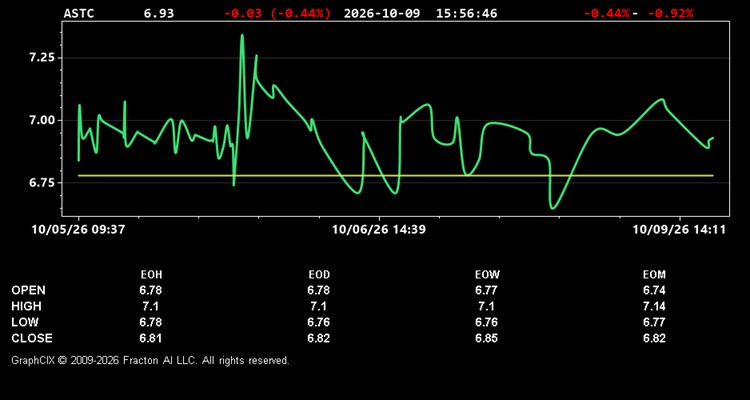Pick EOW open value 6.77
The width and height of the screenshot is (750, 400).
[x=486, y=290]
